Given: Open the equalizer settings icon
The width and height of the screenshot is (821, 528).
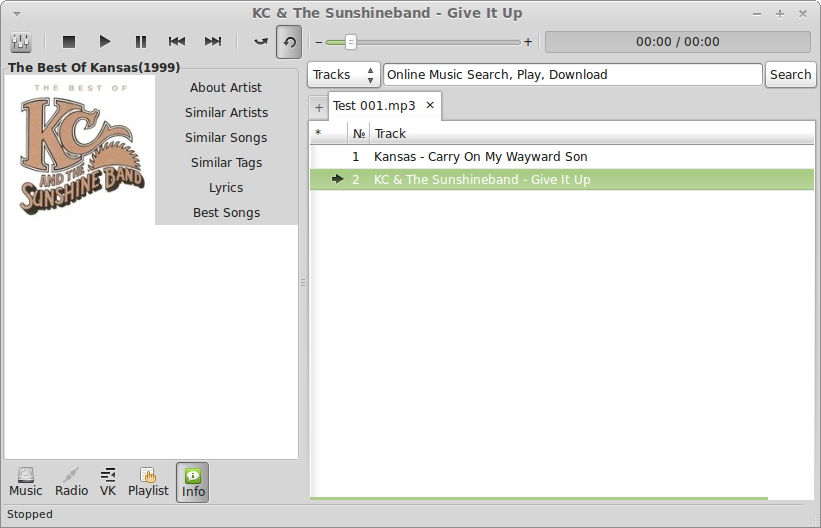Looking at the screenshot, I should 21,42.
